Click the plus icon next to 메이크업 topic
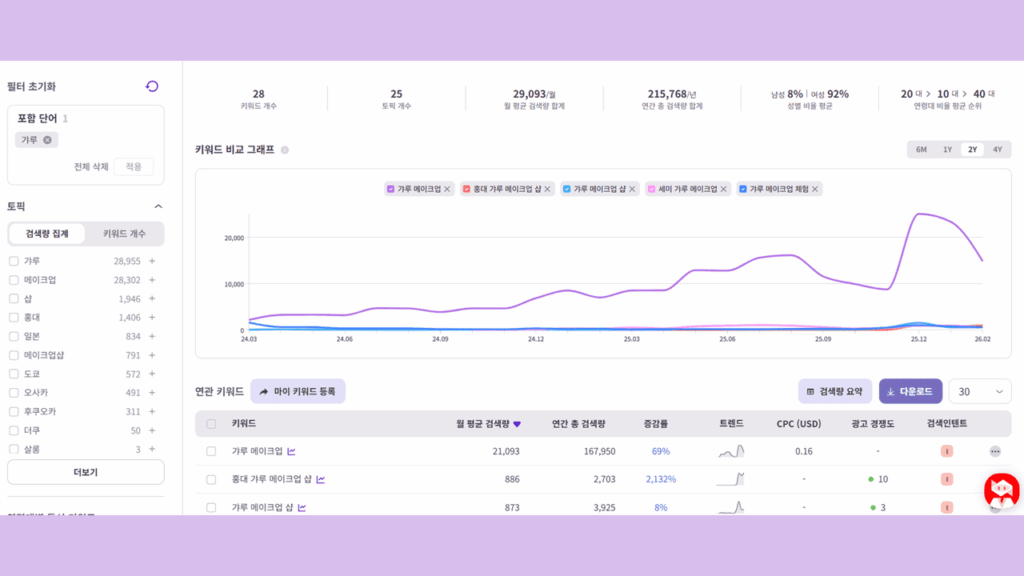1024x576 pixels. point(152,280)
